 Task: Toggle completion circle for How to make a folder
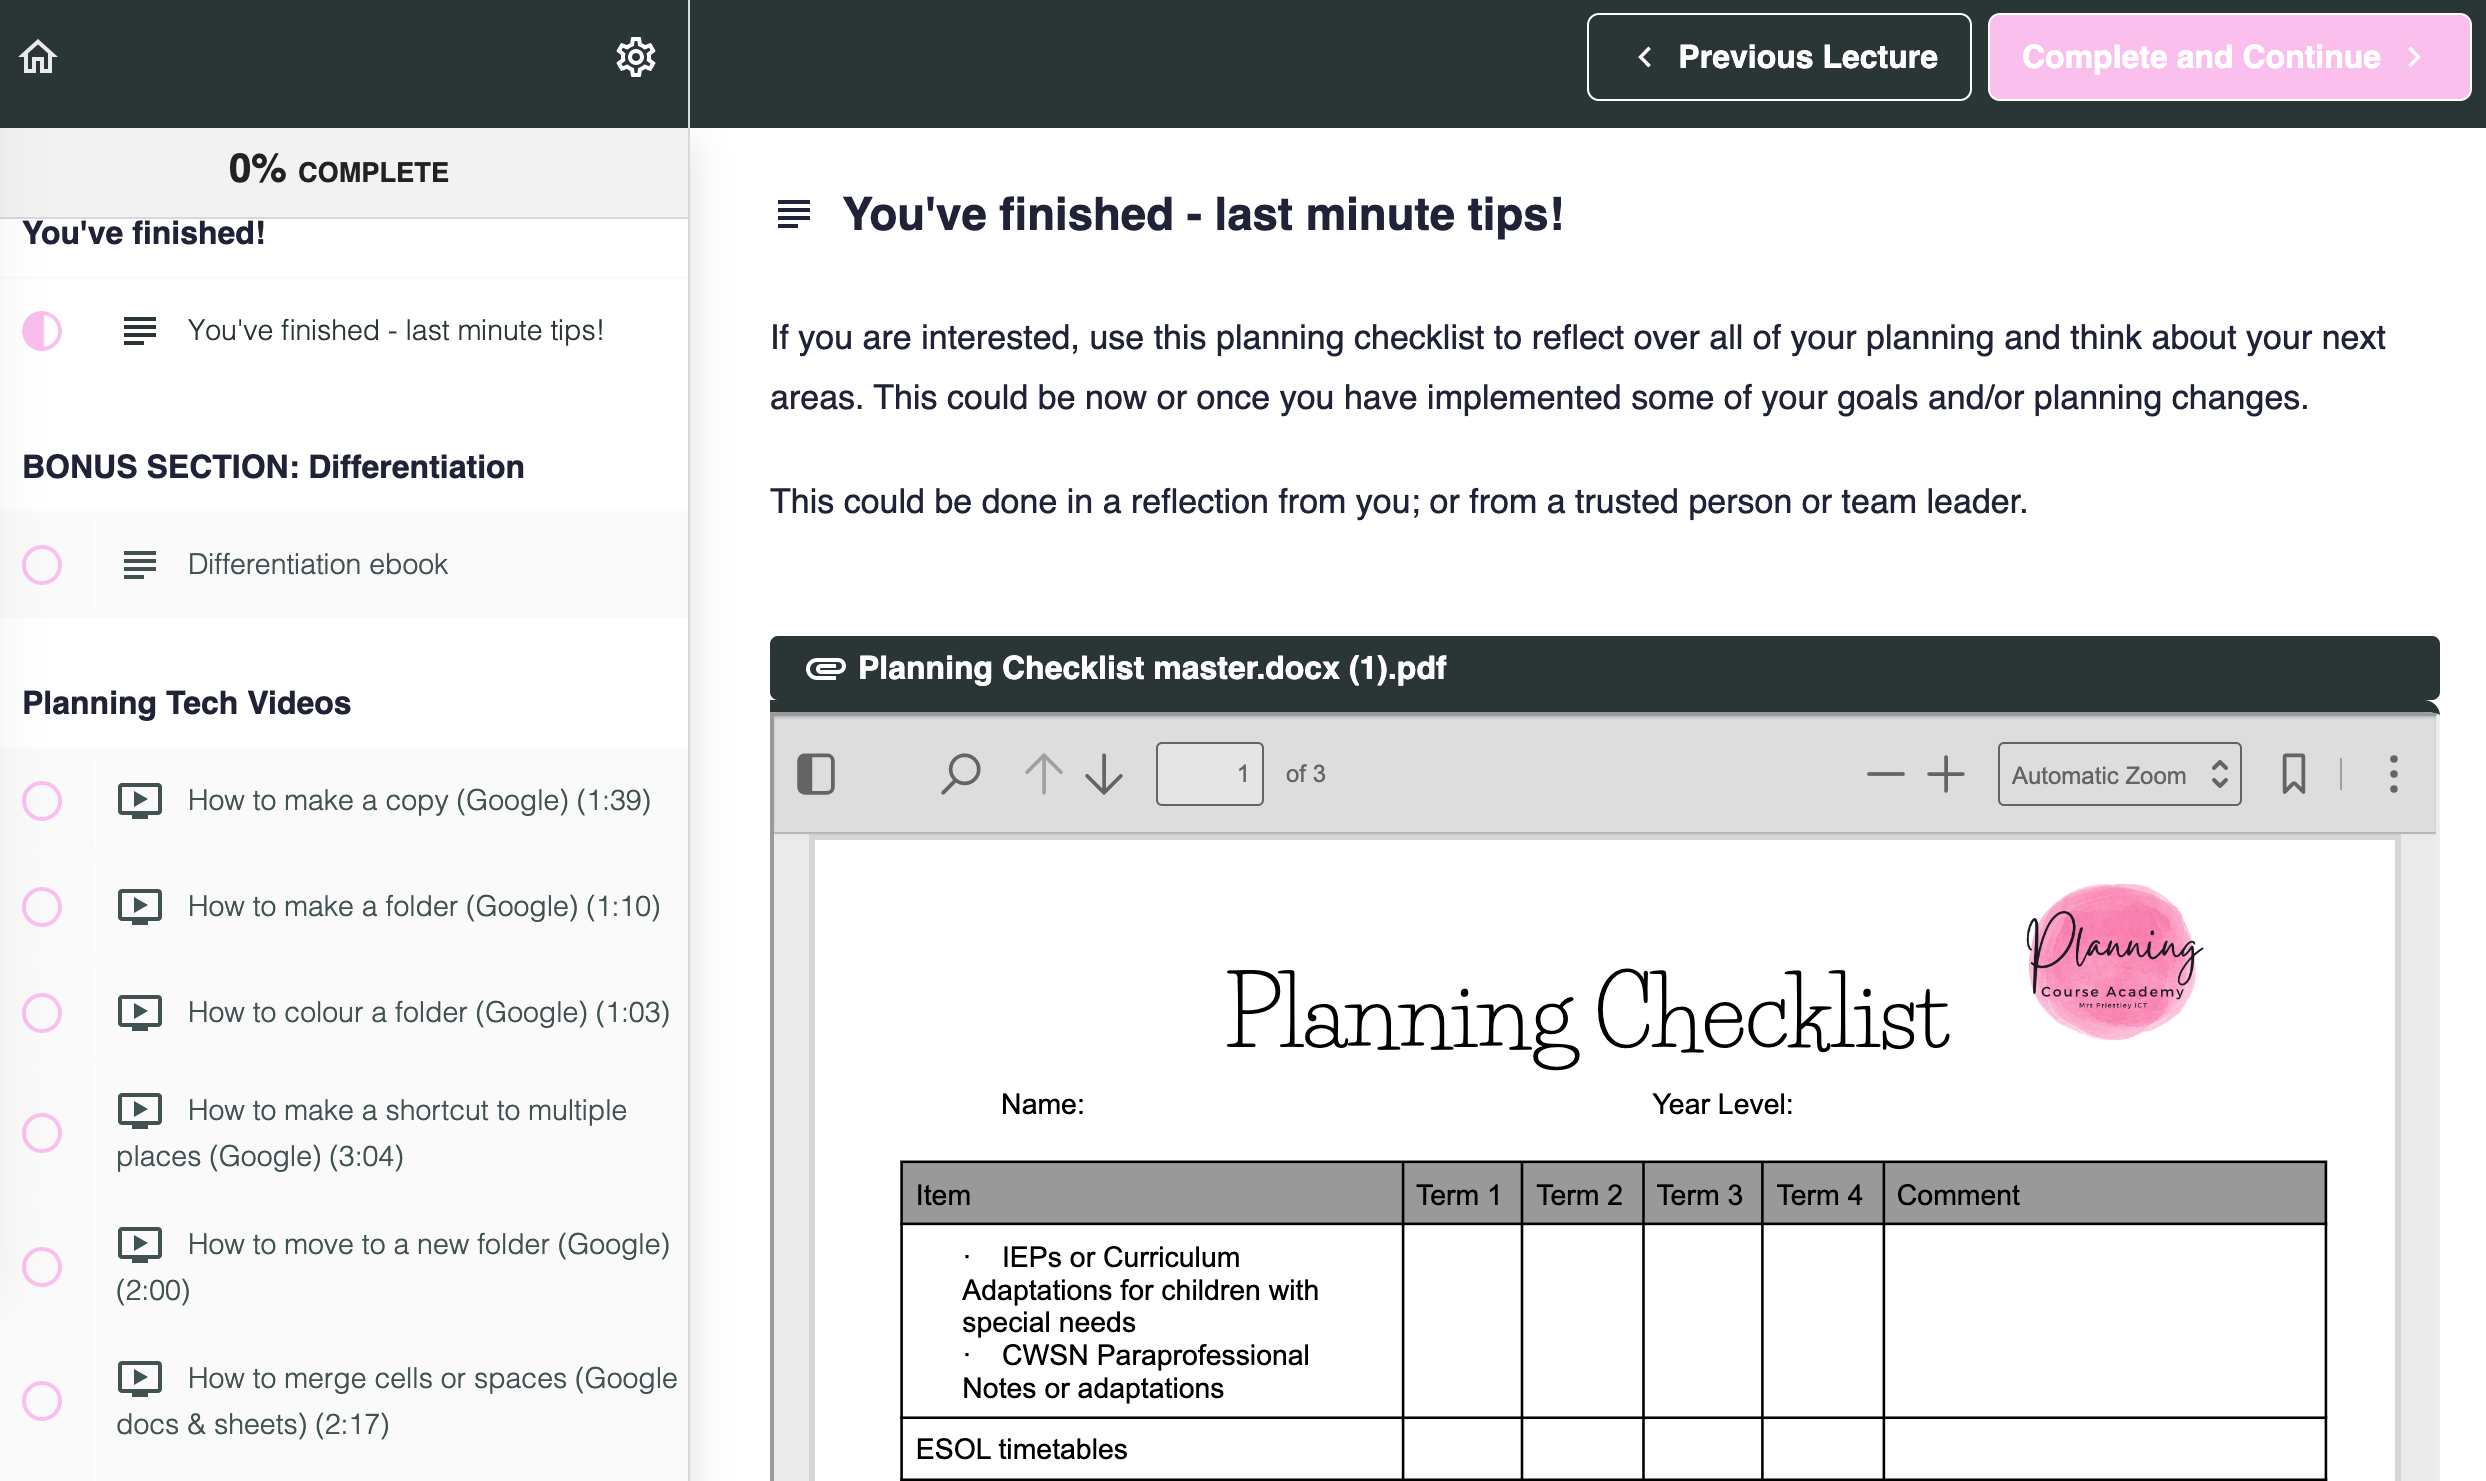tap(42, 907)
